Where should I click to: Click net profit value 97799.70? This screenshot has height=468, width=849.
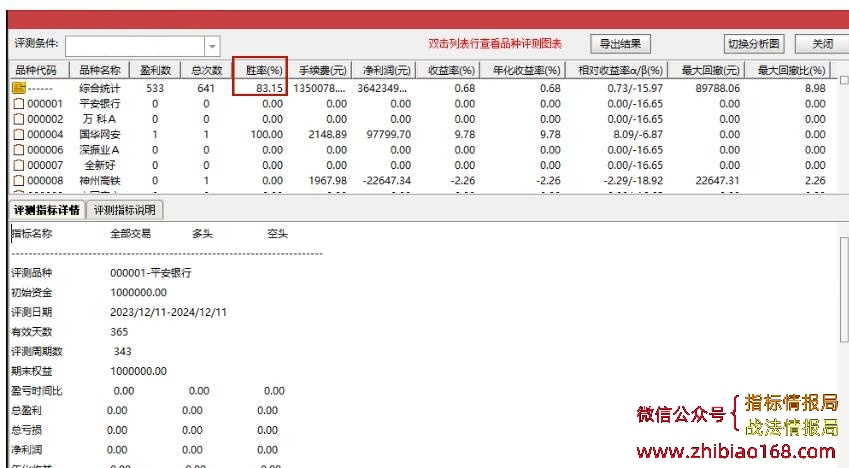[x=389, y=134]
